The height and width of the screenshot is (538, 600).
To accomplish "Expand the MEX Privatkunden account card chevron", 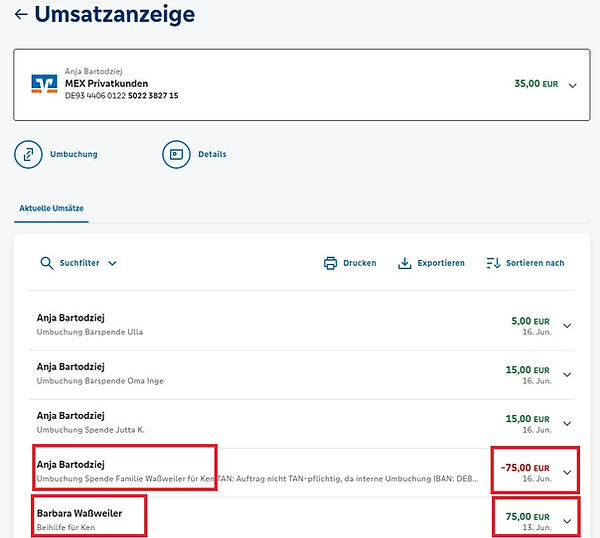I will pyautogui.click(x=572, y=85).
